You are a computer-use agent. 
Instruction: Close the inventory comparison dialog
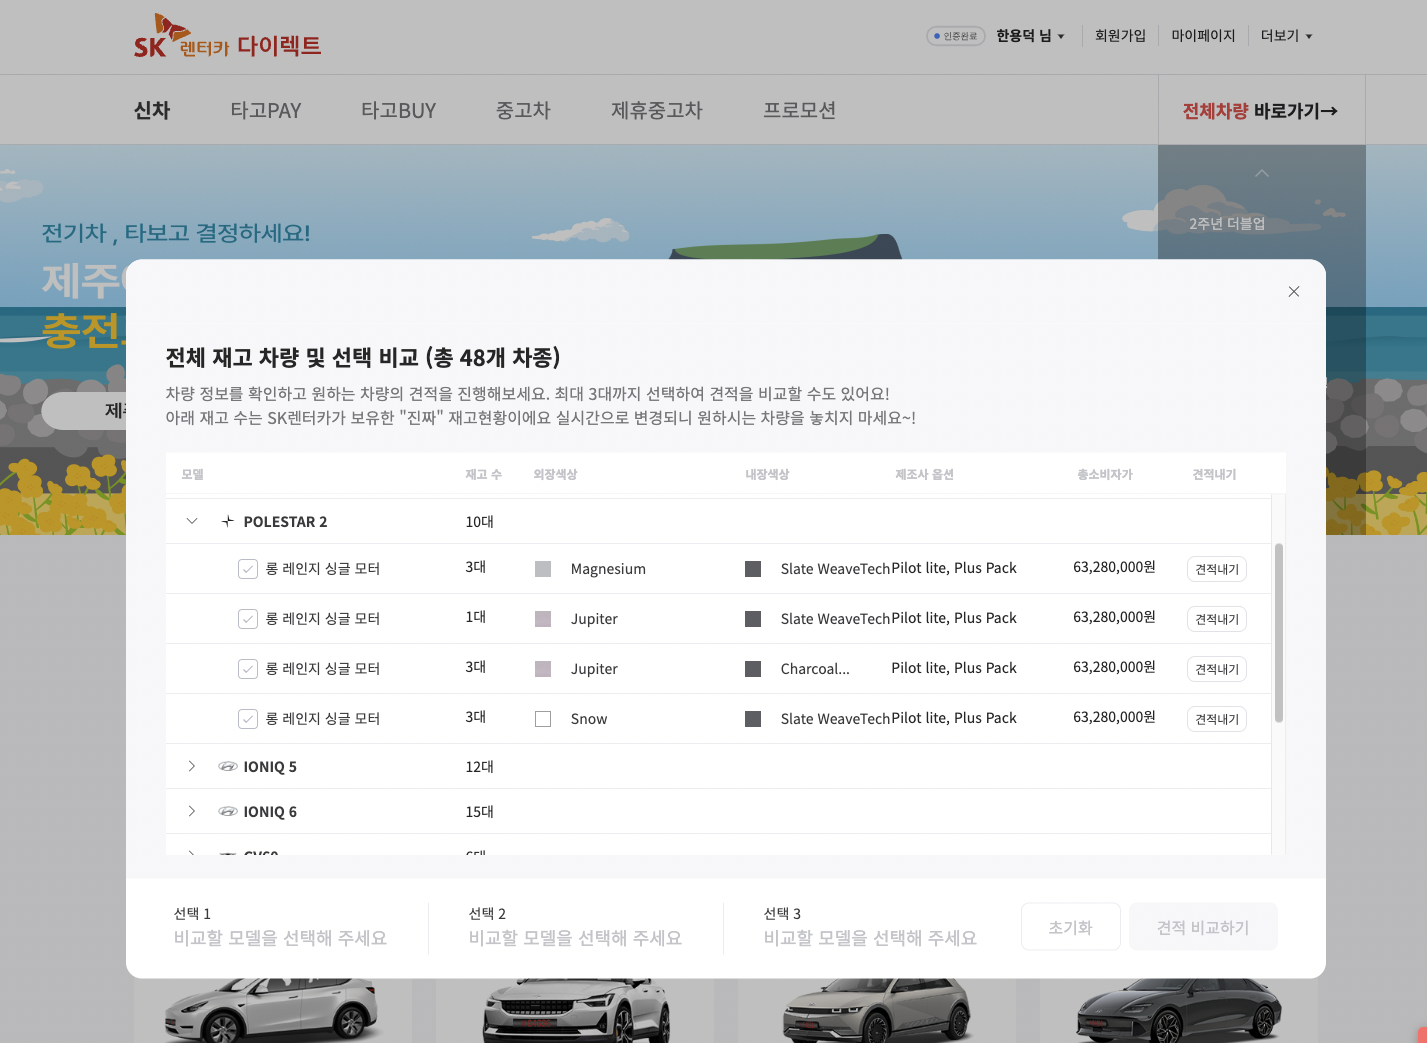coord(1294,292)
